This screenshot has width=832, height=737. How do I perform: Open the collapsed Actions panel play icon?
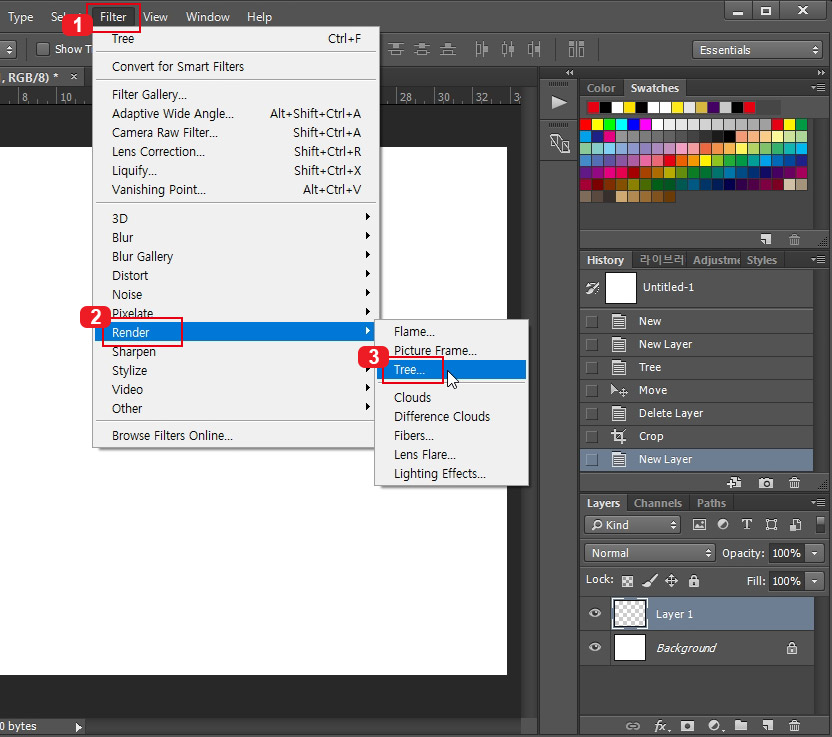tap(558, 102)
